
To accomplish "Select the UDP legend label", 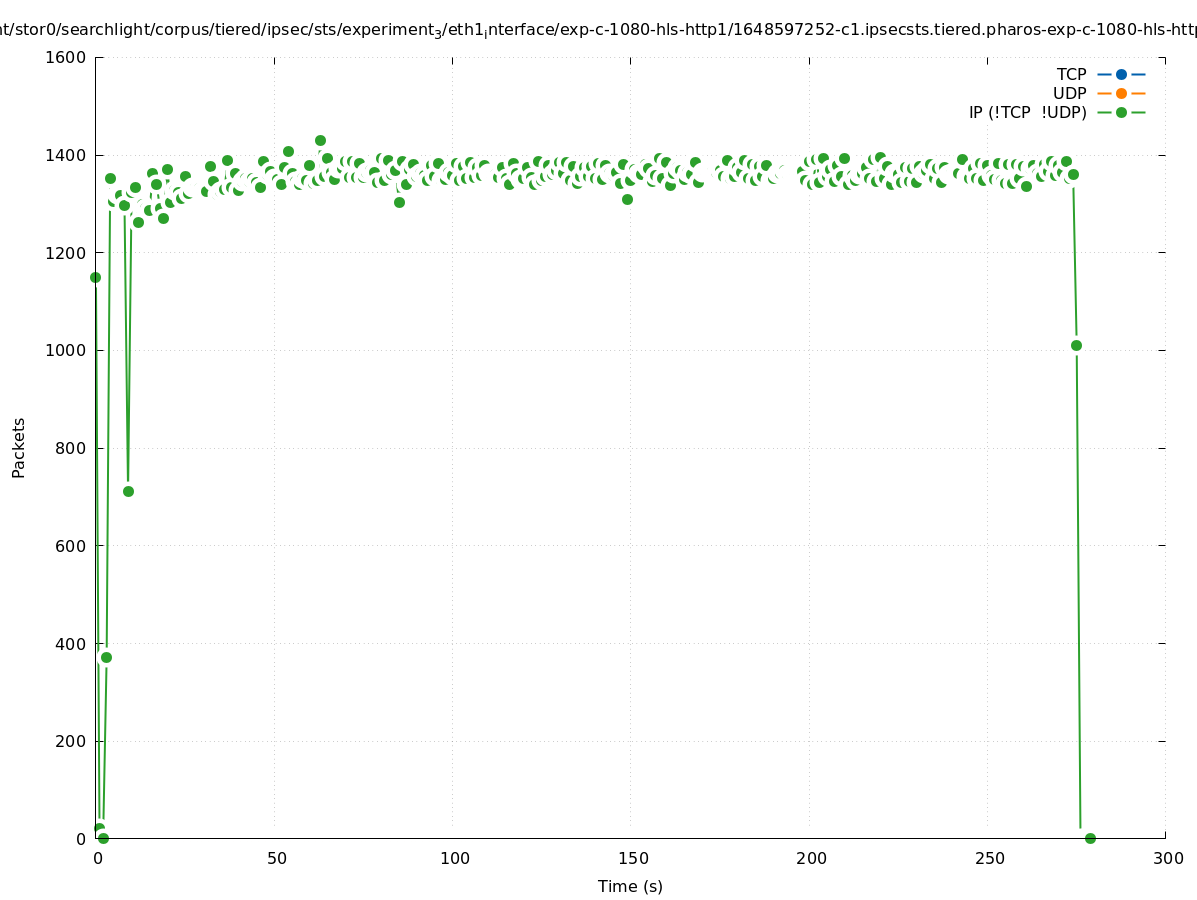I will 1069,93.
